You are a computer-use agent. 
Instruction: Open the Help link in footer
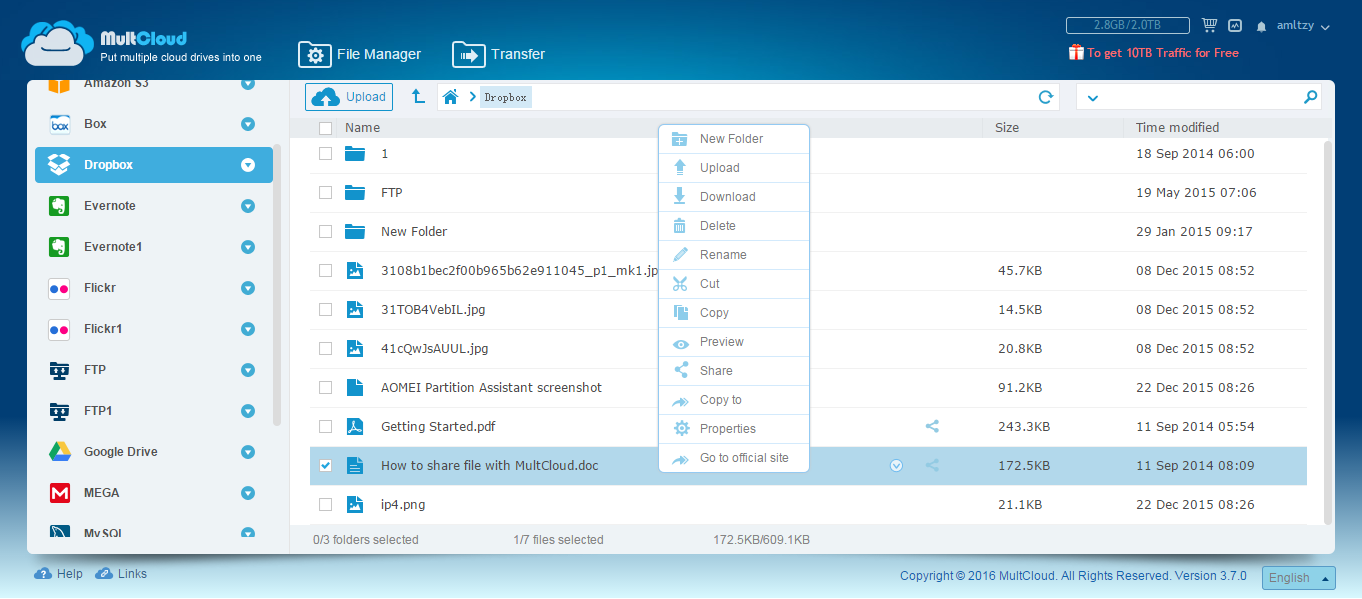point(59,574)
